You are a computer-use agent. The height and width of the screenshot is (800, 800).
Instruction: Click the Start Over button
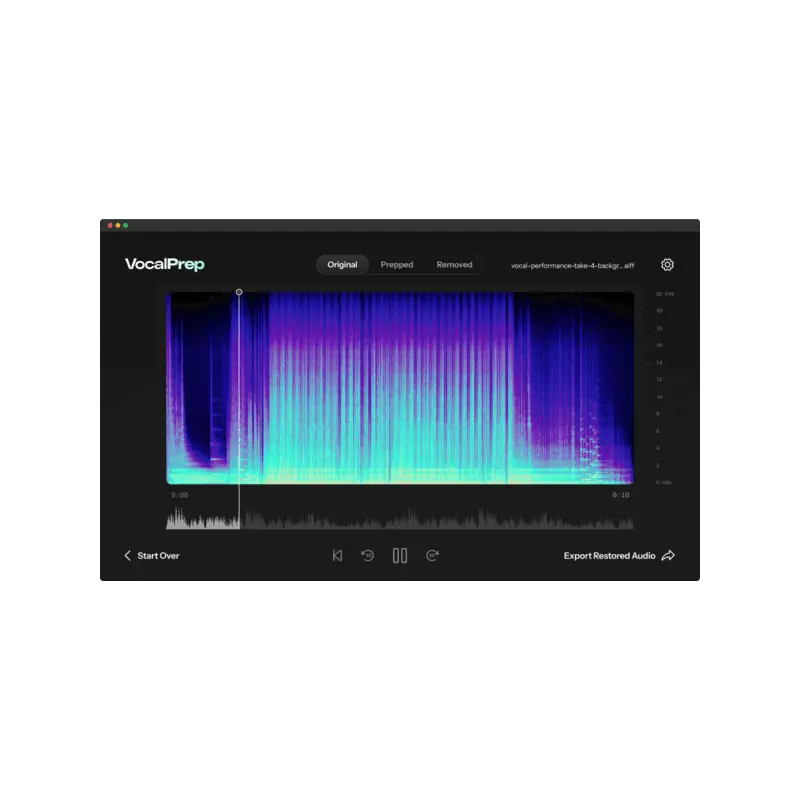tap(152, 555)
